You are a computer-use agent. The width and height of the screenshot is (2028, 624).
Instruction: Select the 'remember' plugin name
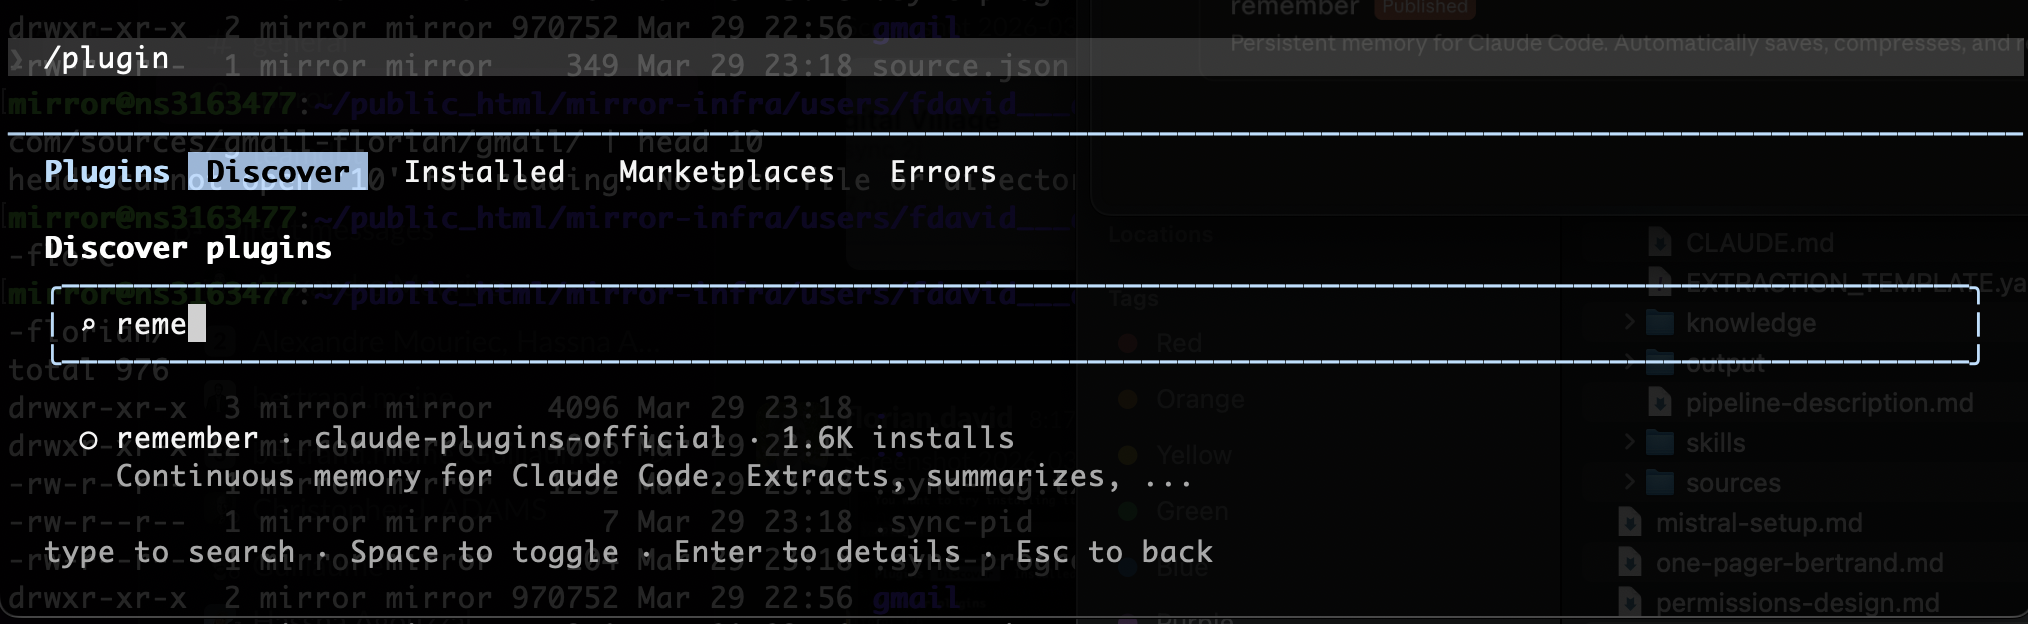coord(187,438)
